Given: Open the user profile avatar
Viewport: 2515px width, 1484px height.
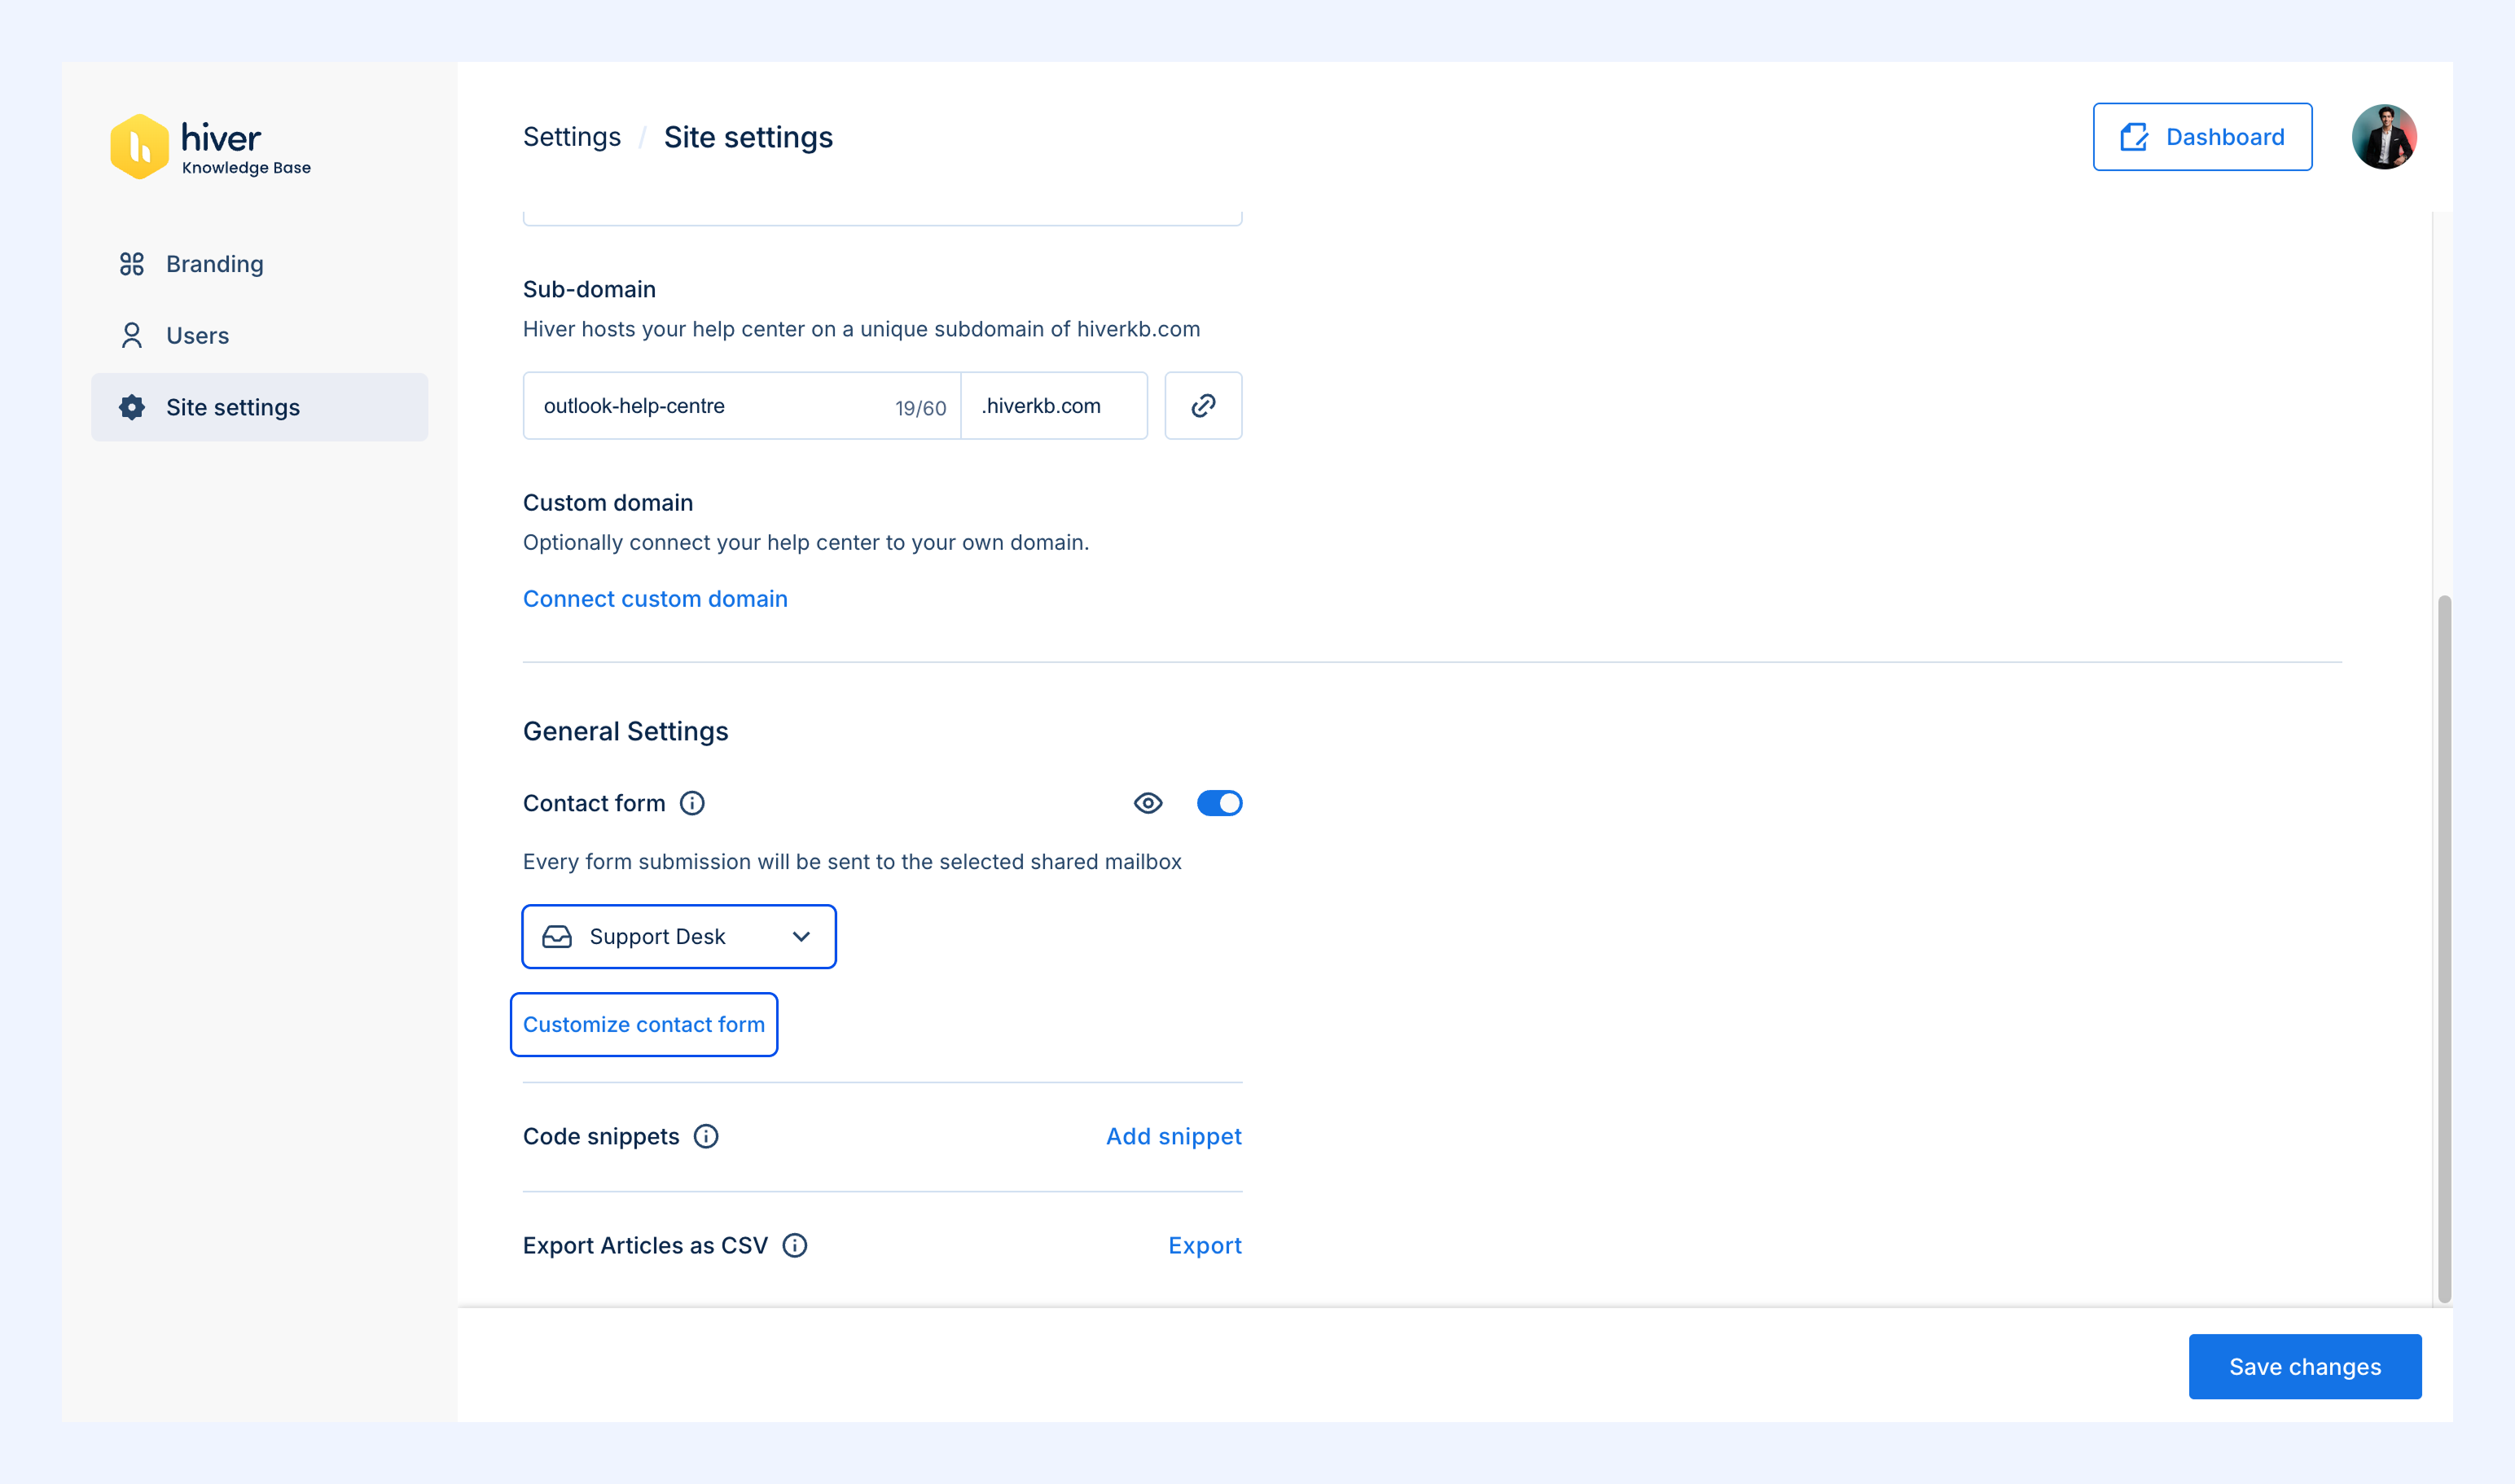Looking at the screenshot, I should [2384, 137].
